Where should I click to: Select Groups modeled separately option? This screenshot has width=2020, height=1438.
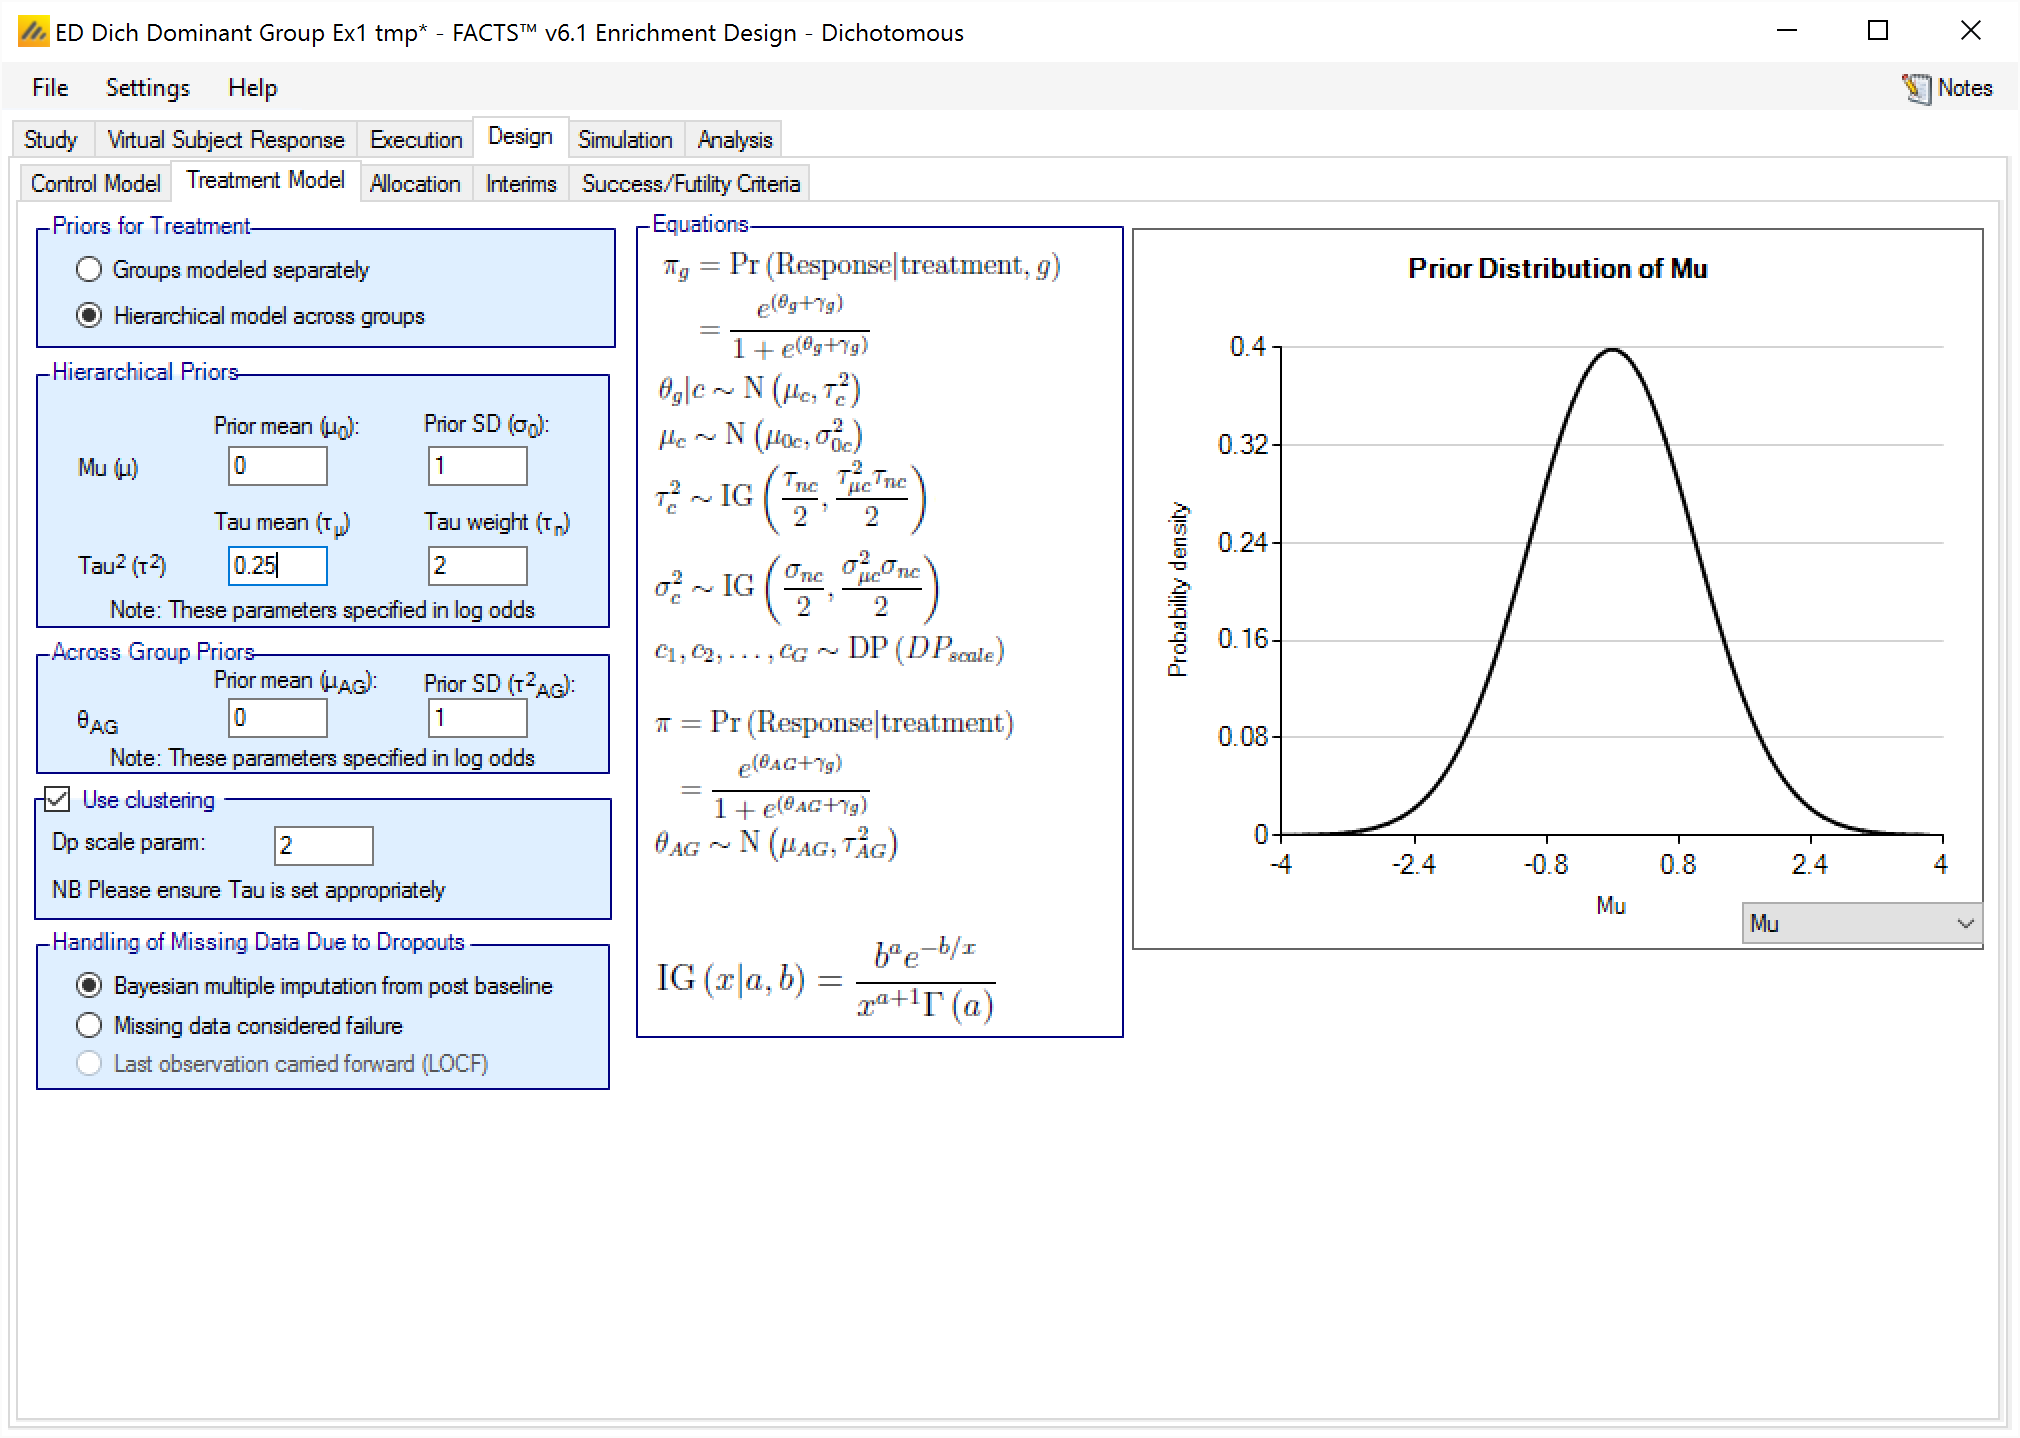click(x=89, y=269)
